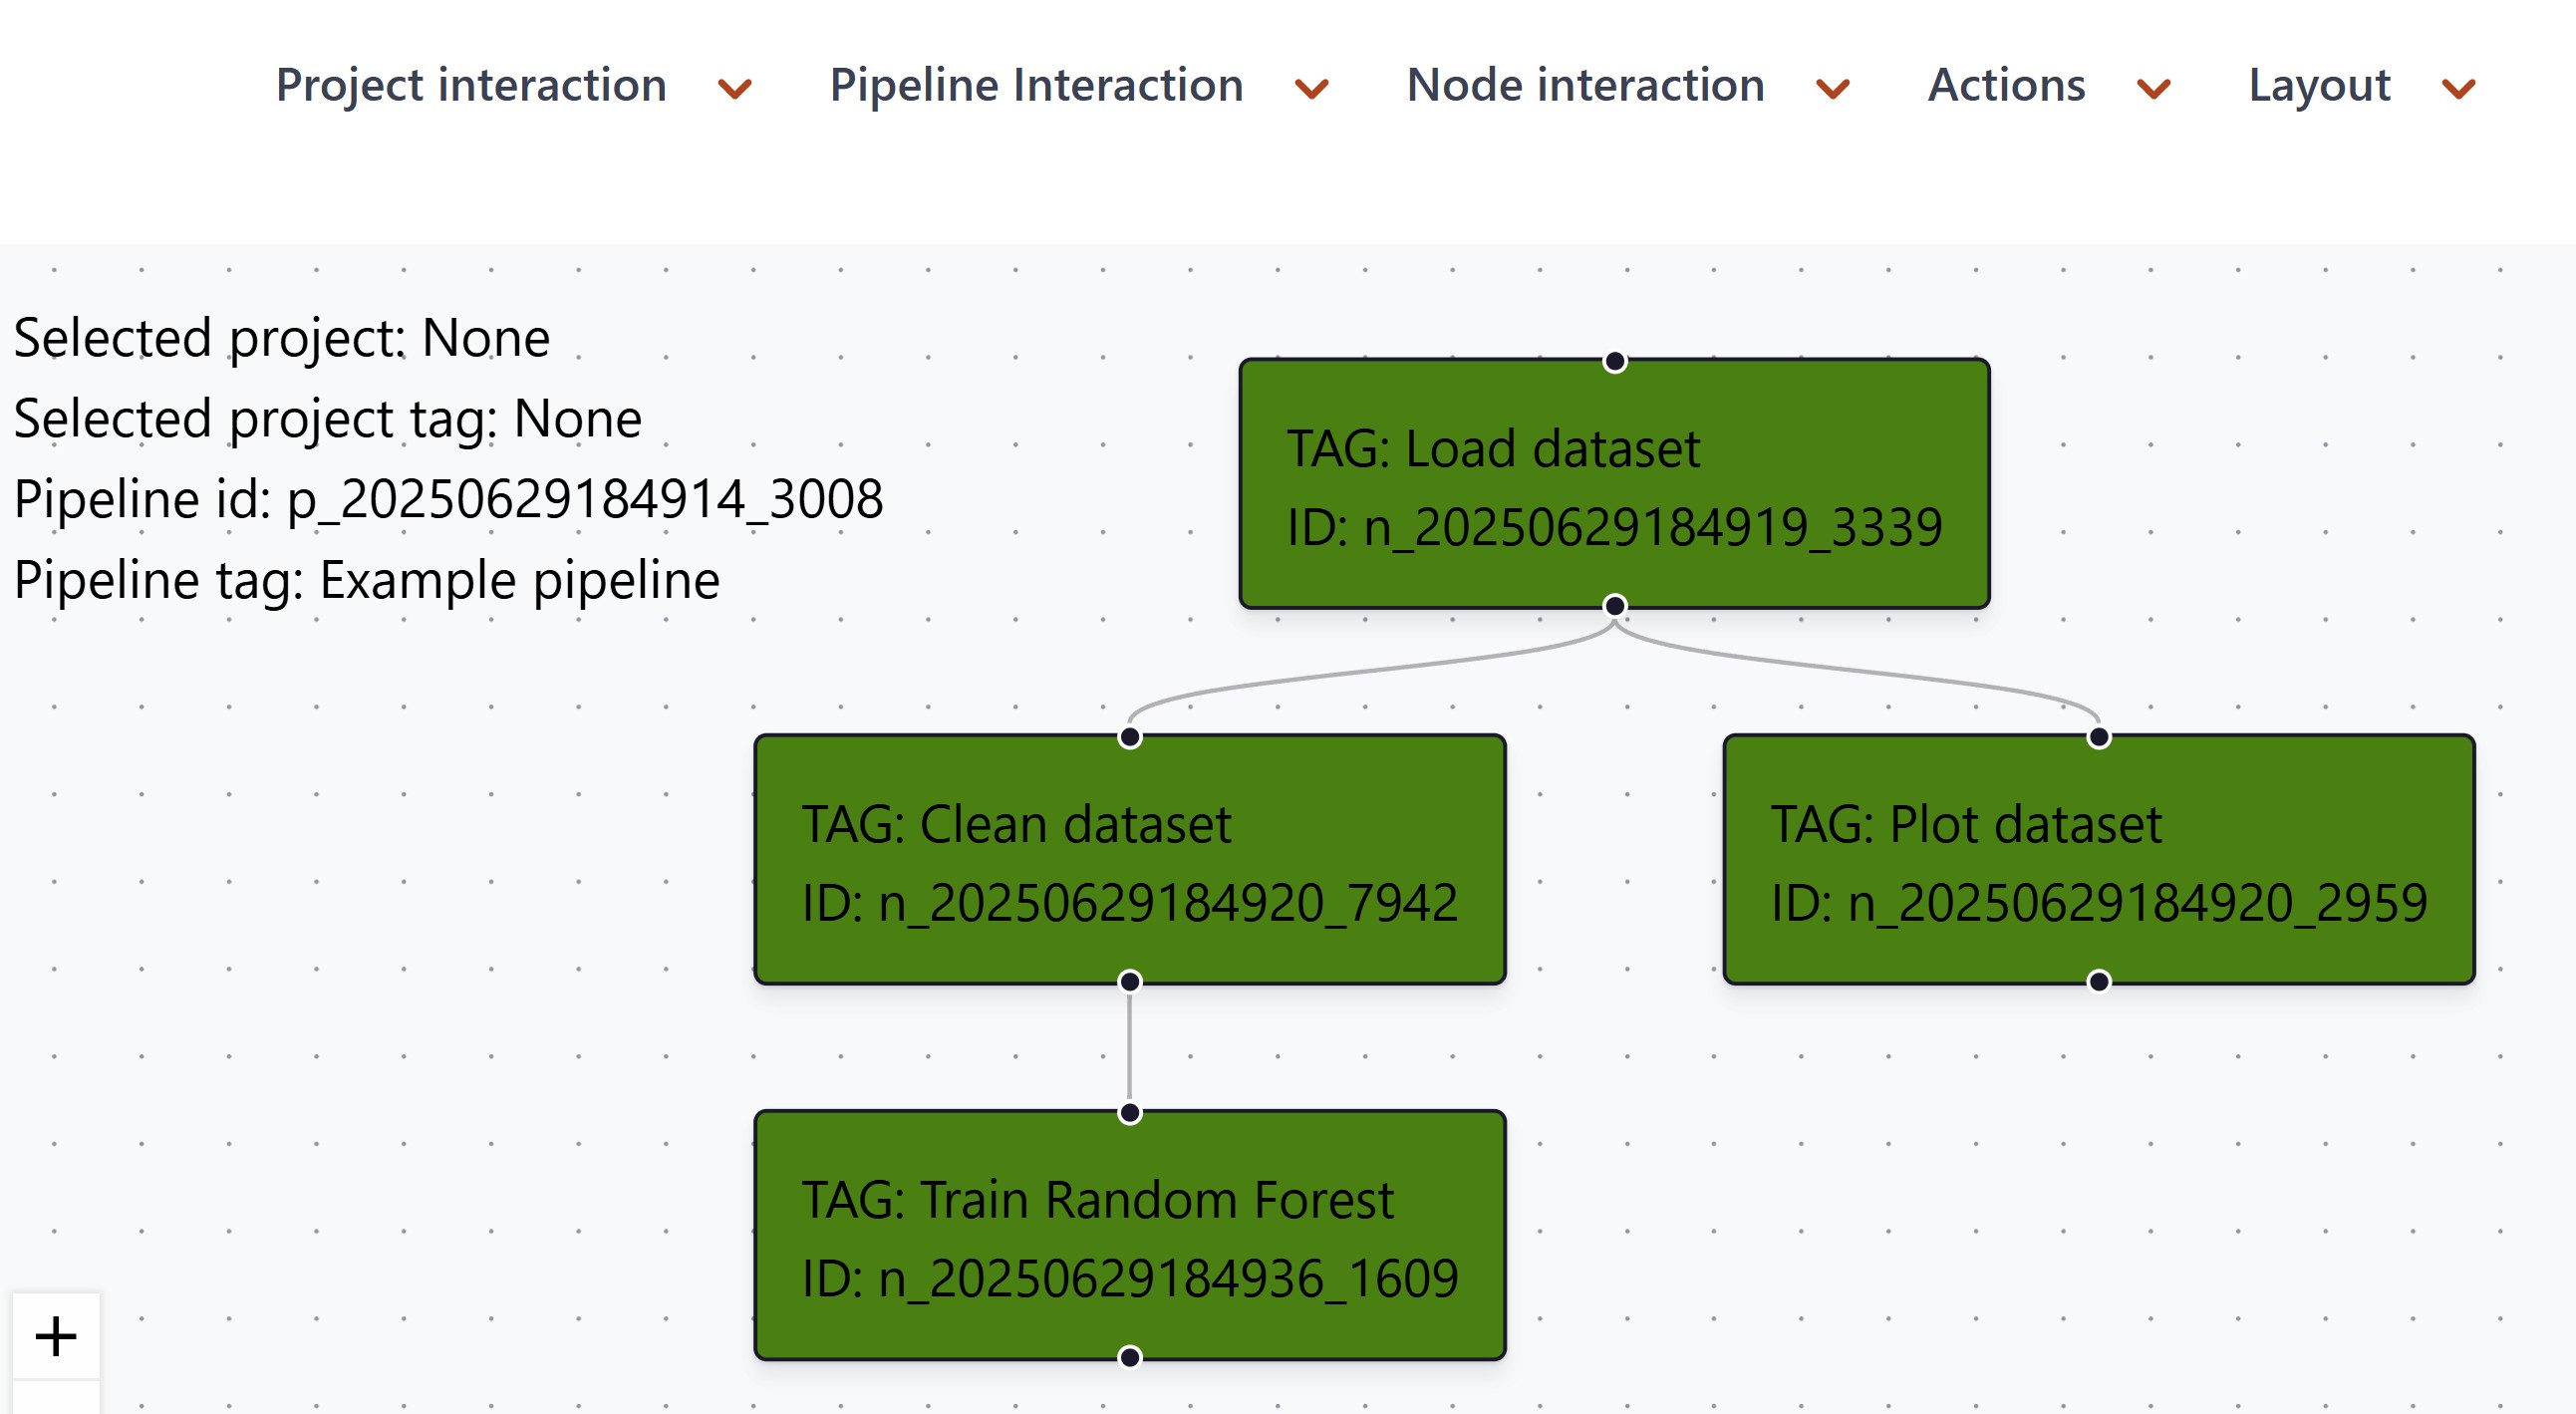Click the ID n_20250629184919_3339 text
The width and height of the screenshot is (2576, 1414).
pos(1614,527)
